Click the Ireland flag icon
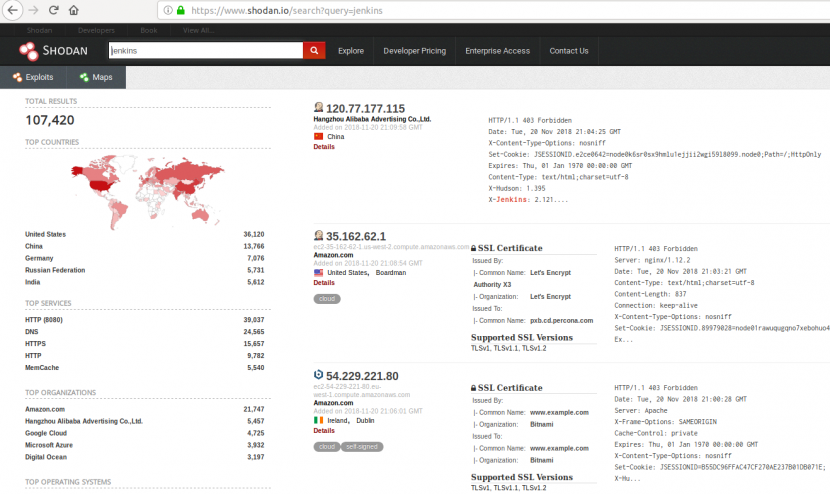The height and width of the screenshot is (494, 830). [319, 420]
